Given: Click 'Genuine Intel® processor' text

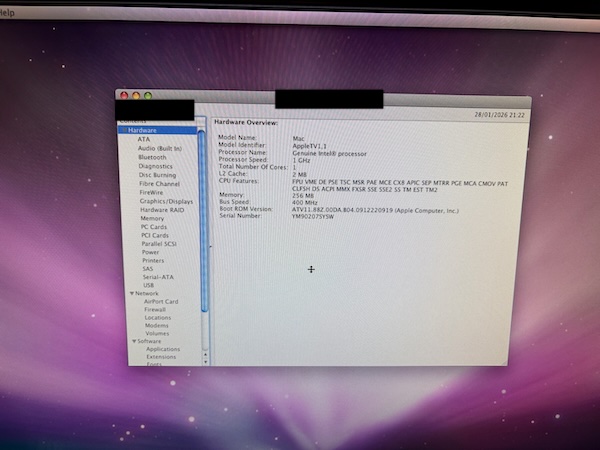Looking at the screenshot, I should [329, 153].
